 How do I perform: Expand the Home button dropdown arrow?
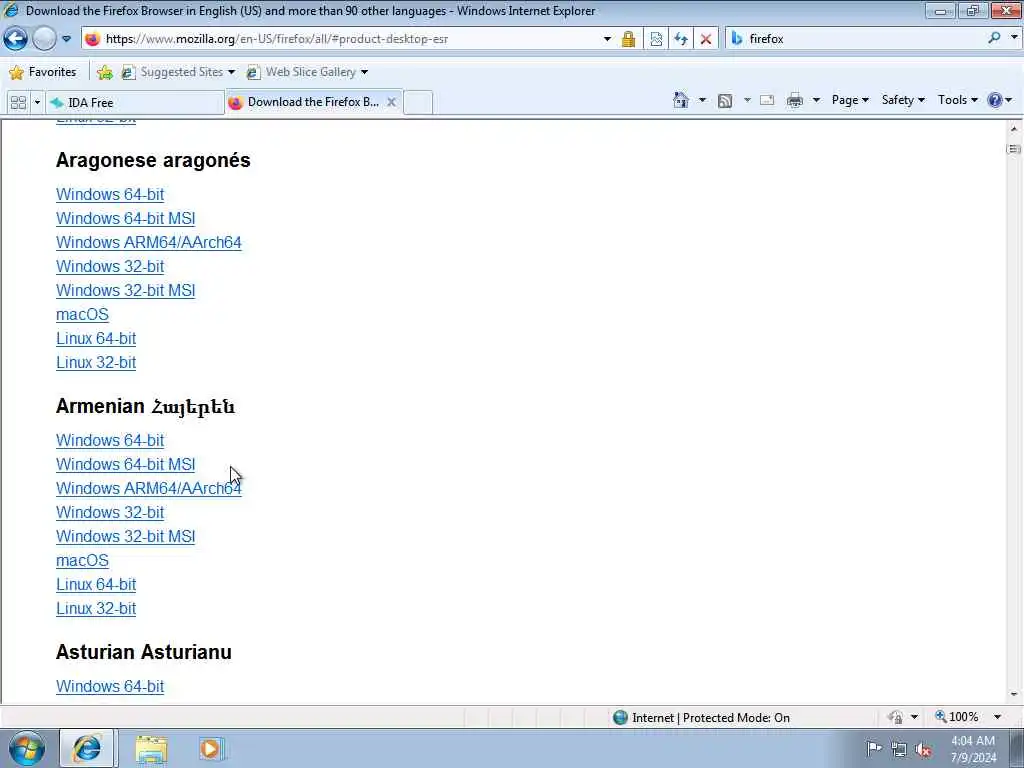pyautogui.click(x=702, y=100)
